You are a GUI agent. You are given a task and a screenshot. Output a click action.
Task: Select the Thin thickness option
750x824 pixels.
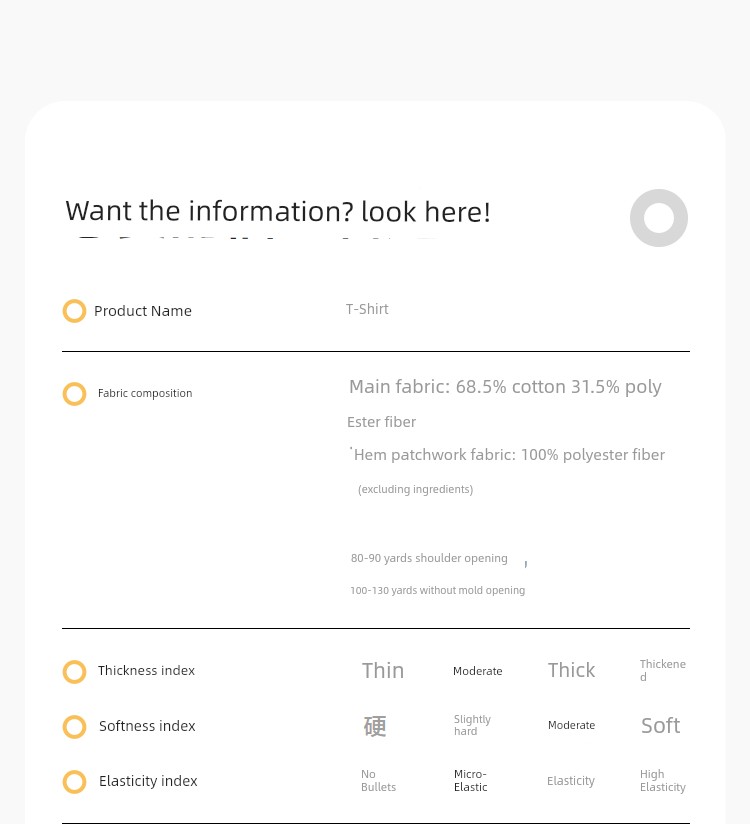(383, 671)
